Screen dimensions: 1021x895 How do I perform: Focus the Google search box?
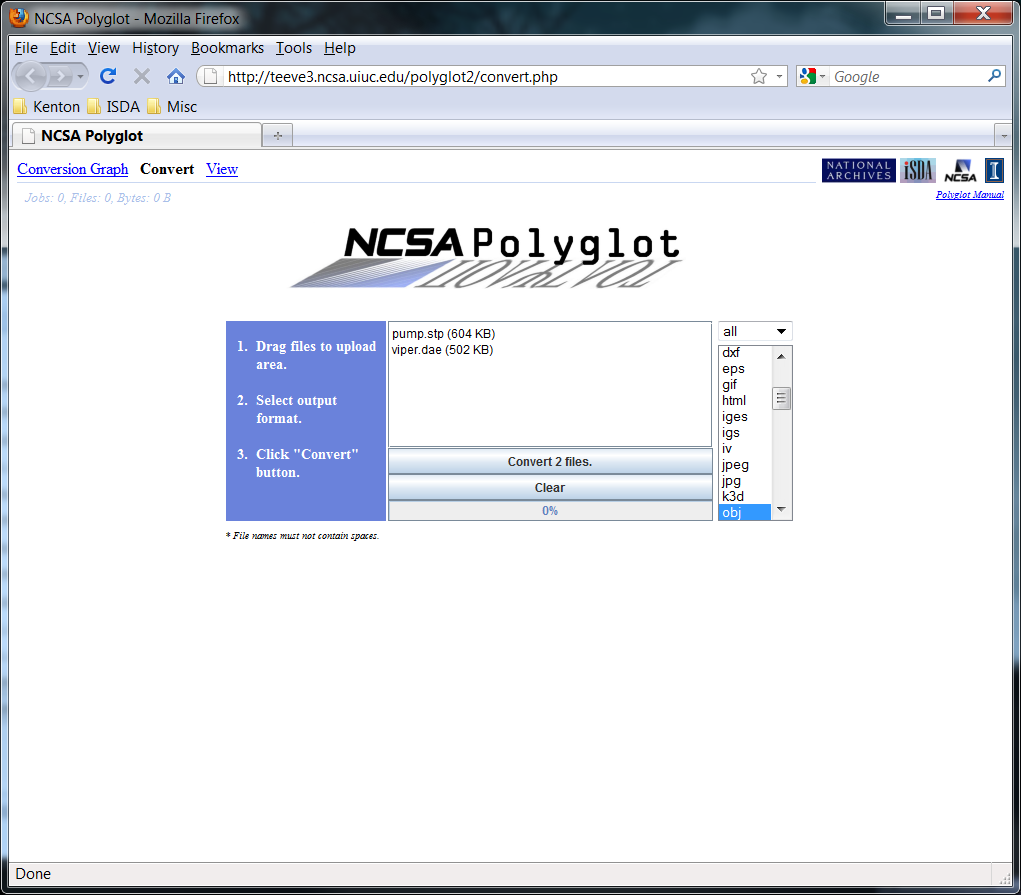coord(908,77)
